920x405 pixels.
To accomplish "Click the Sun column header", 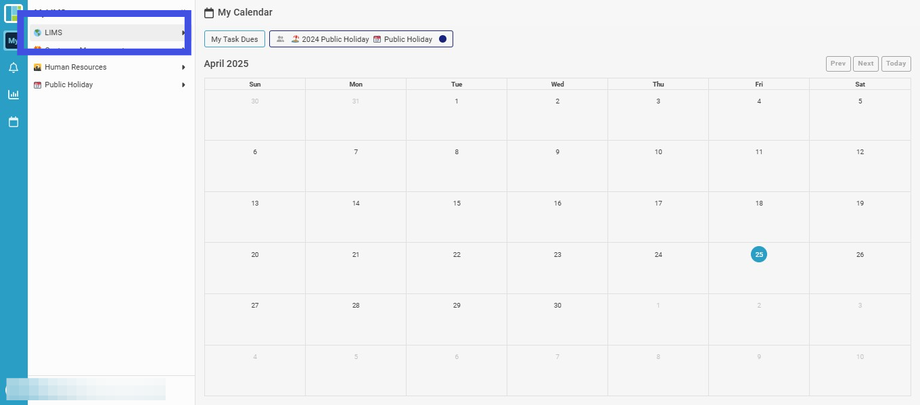I will [x=255, y=85].
